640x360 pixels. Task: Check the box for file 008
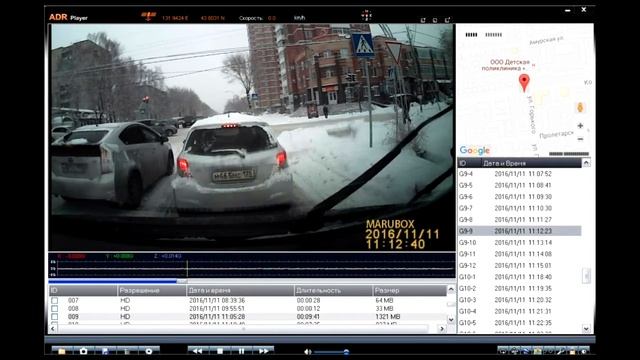tap(55, 309)
